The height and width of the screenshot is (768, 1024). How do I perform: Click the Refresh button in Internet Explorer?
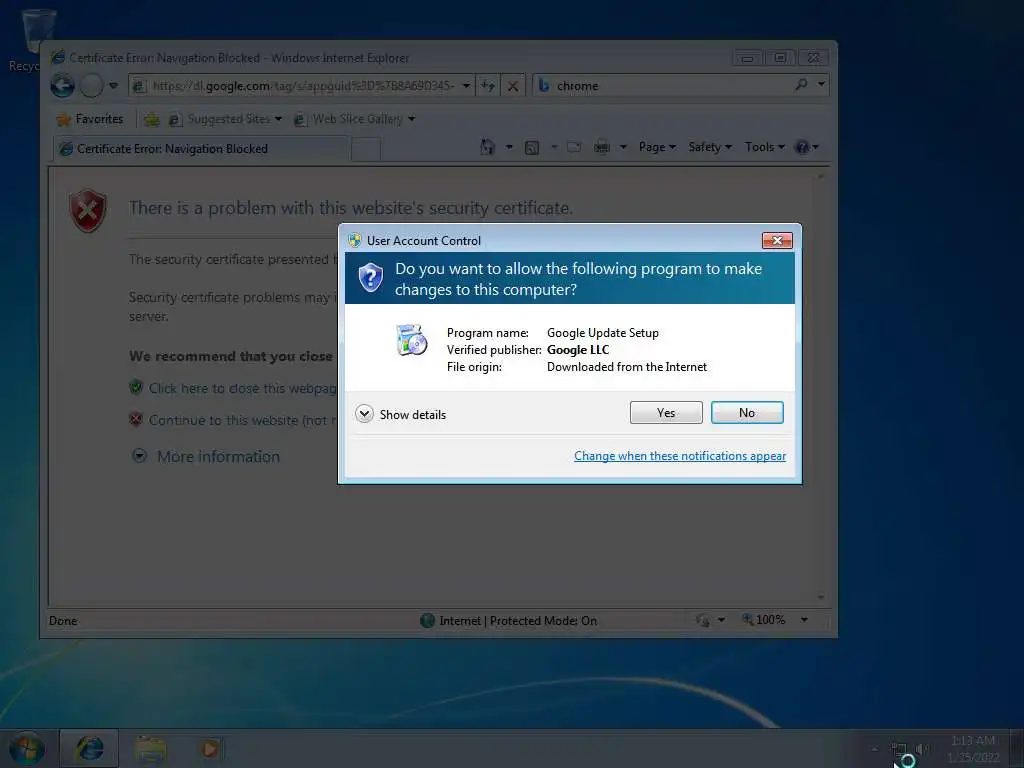pyautogui.click(x=488, y=86)
